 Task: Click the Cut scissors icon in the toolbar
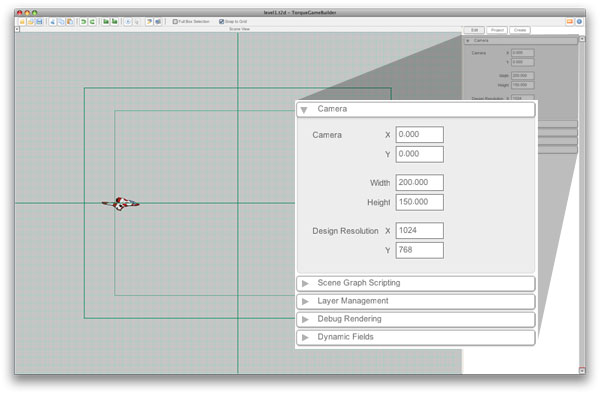[52, 22]
